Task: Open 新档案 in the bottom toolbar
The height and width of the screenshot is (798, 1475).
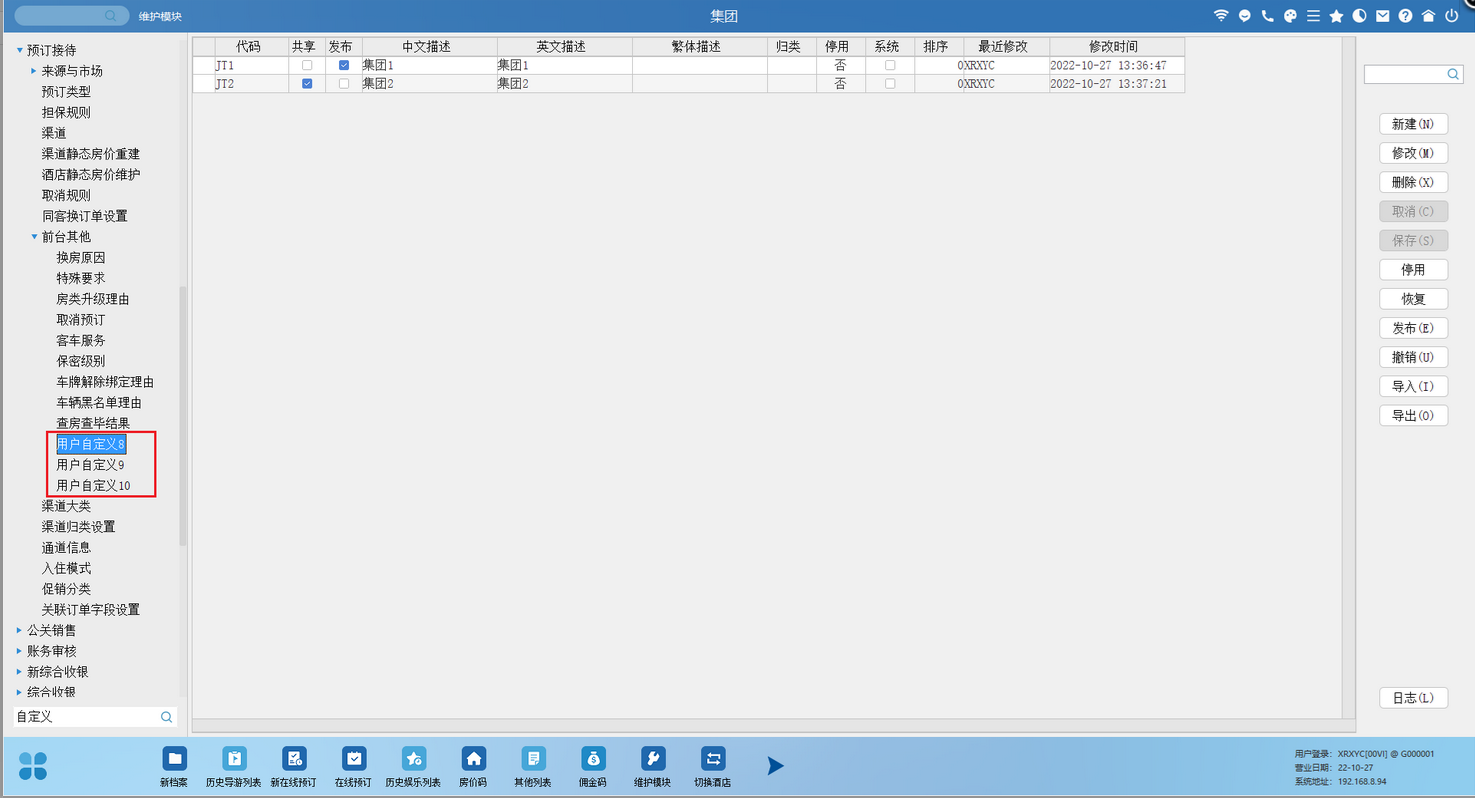Action: tap(174, 766)
